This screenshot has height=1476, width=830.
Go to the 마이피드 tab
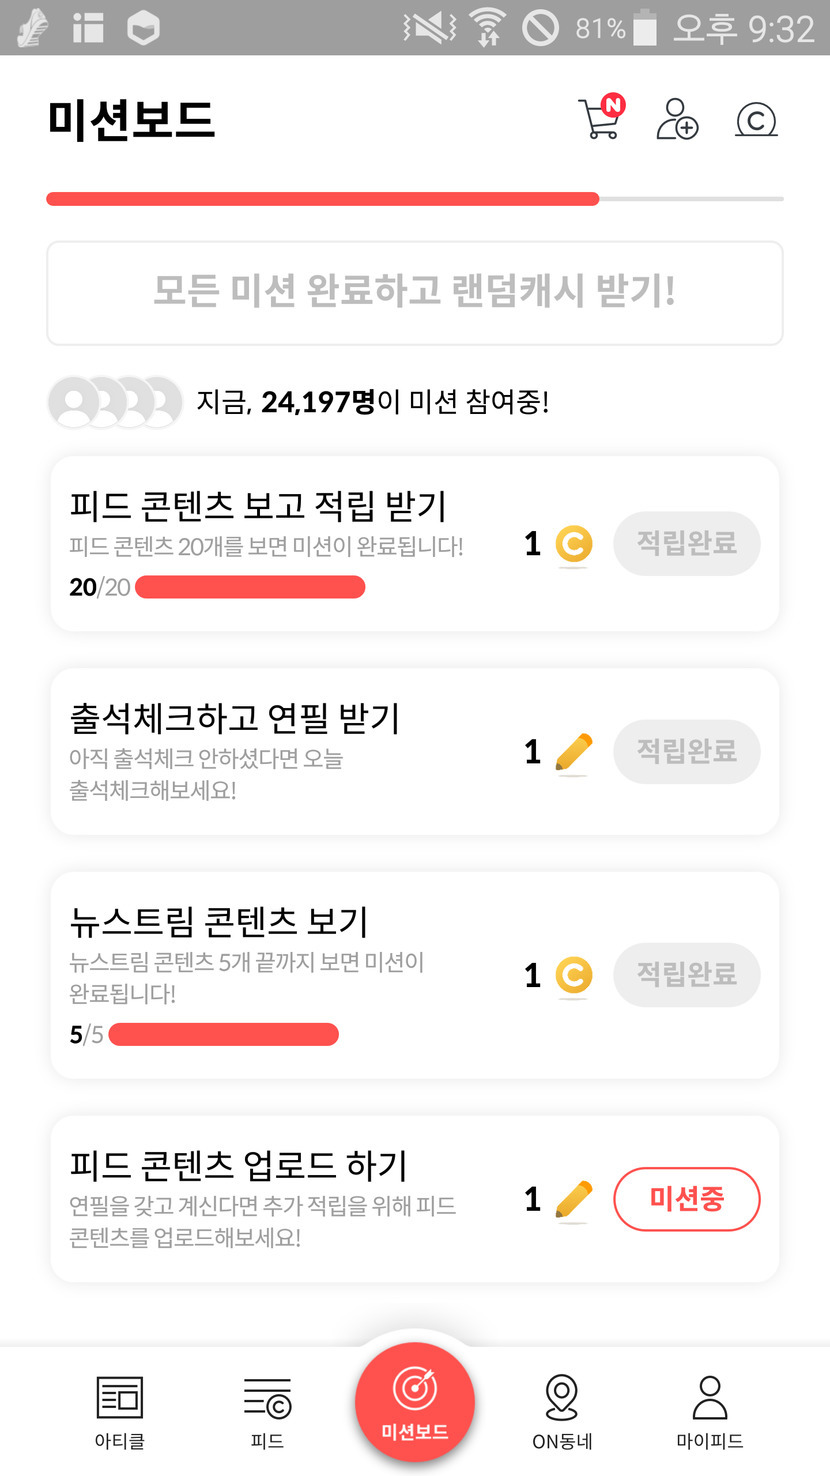pos(709,1411)
